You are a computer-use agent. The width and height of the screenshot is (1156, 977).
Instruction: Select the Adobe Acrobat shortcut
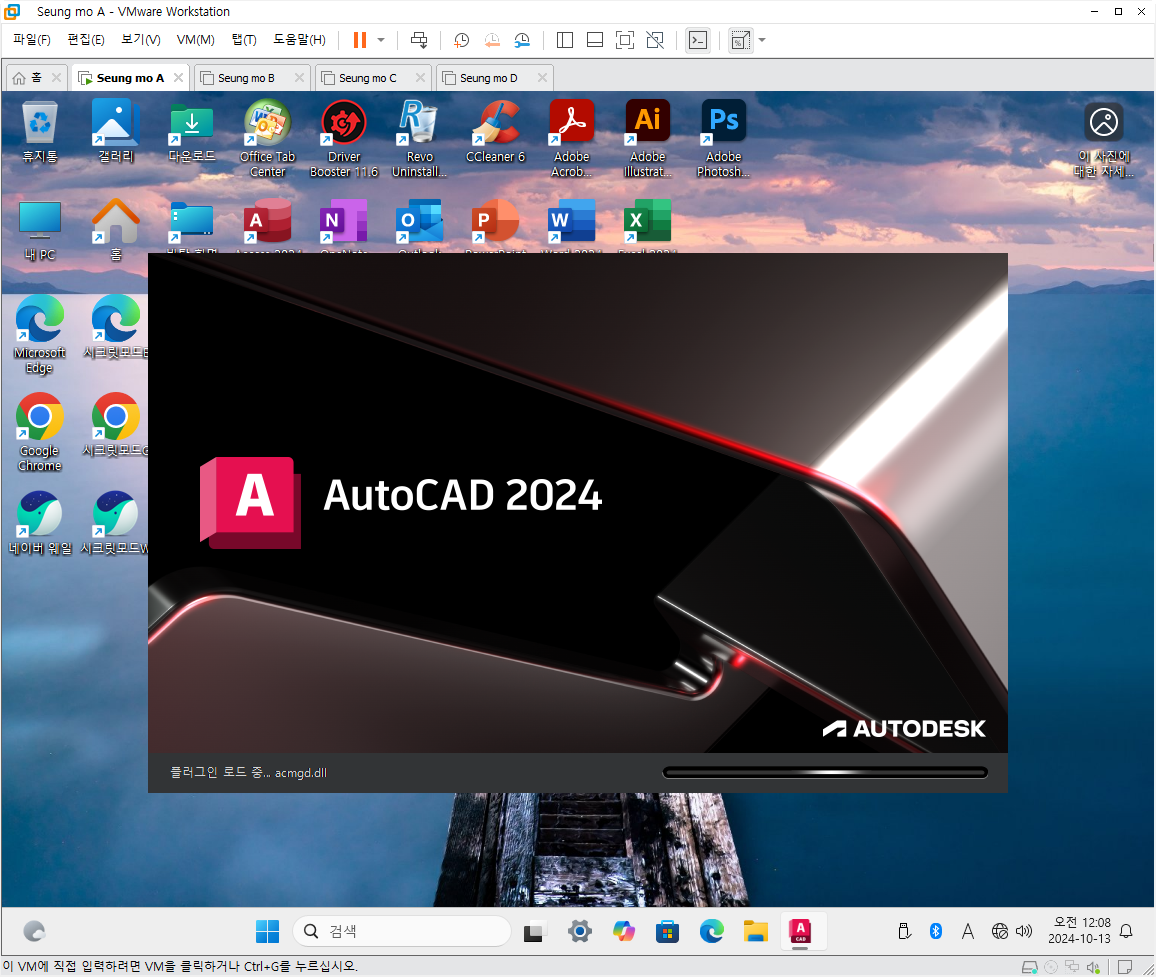pyautogui.click(x=571, y=139)
